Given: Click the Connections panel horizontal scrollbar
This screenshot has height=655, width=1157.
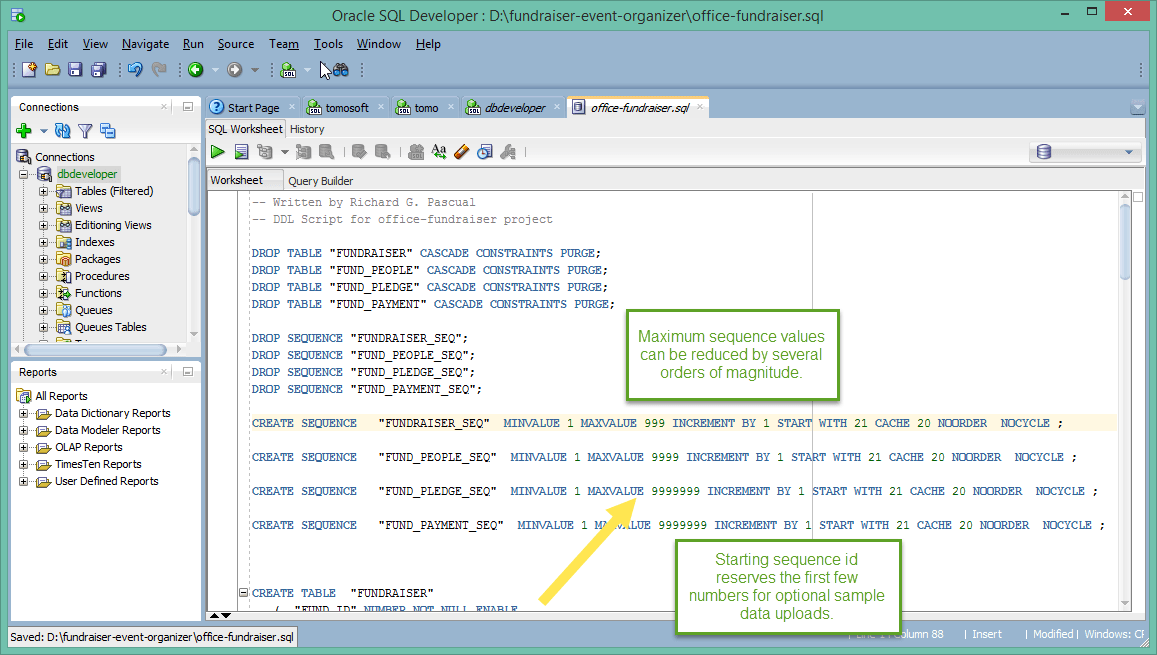Looking at the screenshot, I should pyautogui.click(x=96, y=350).
